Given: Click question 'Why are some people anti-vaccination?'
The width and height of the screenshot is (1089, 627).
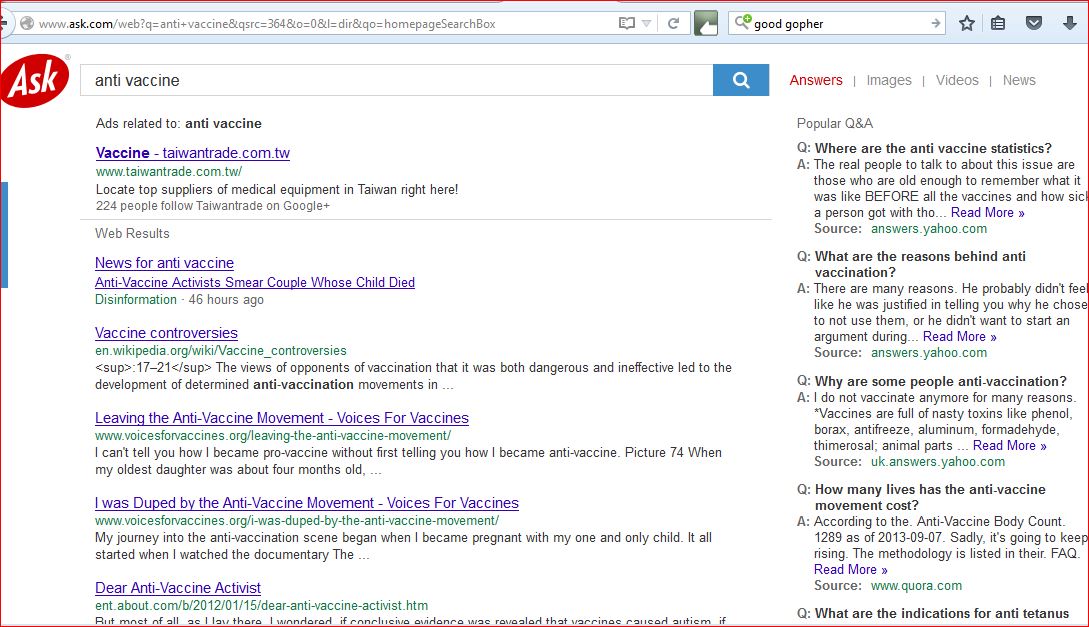Looking at the screenshot, I should tap(940, 381).
